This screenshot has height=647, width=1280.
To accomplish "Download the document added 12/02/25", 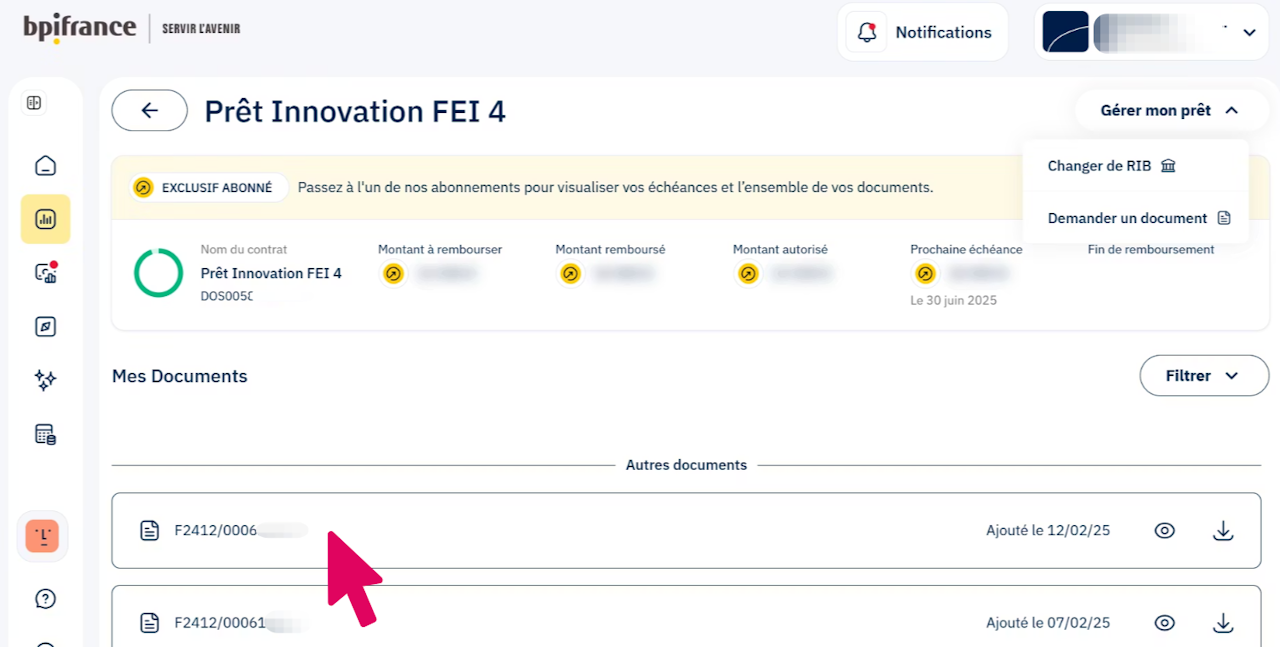I will (x=1223, y=531).
